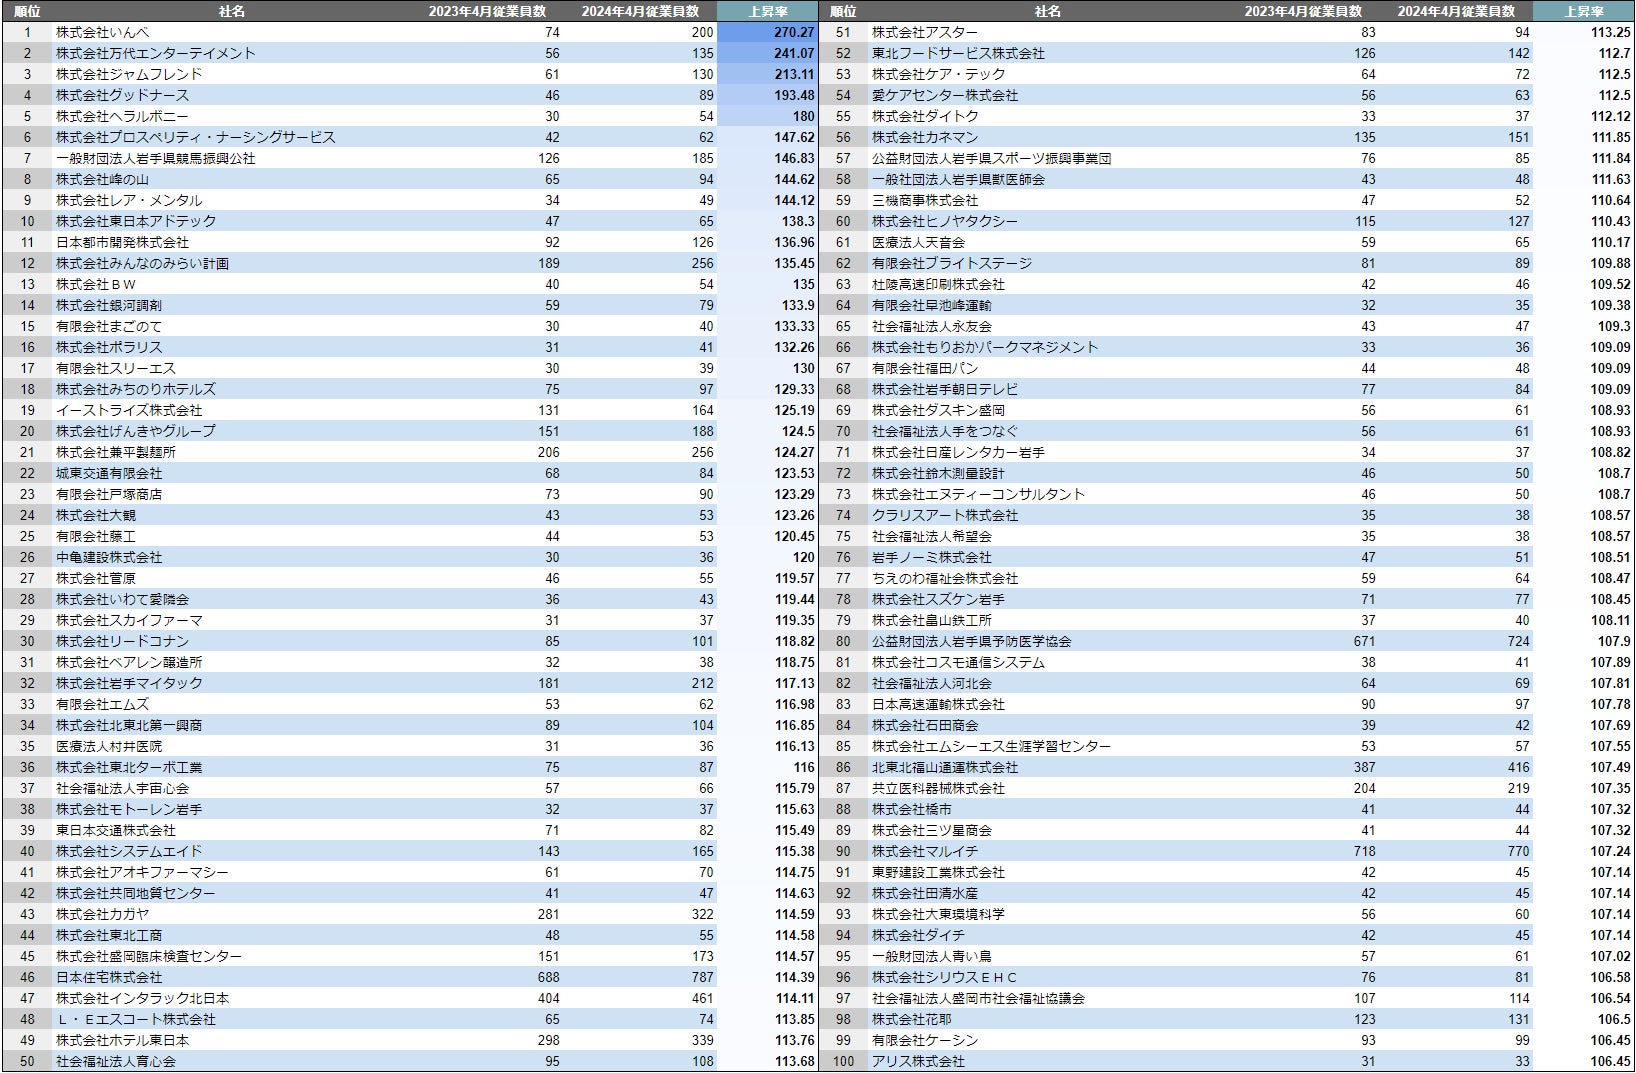Screen dimensions: 1636x1073
Task: Select 株式会社万代エンターテイメント in the name column
Action: [x=156, y=53]
